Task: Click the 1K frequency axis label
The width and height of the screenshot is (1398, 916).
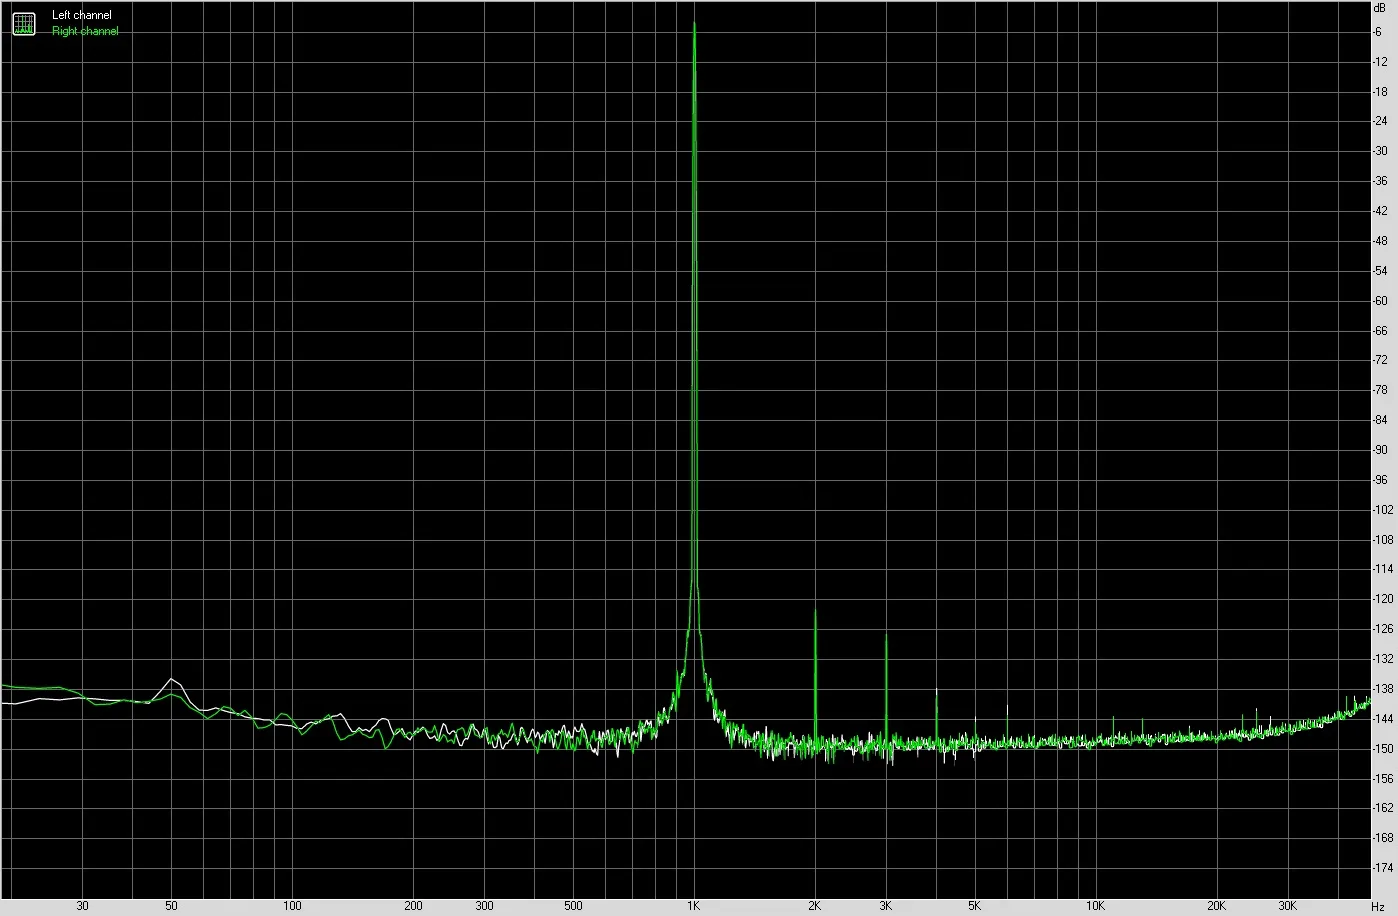Action: (x=694, y=906)
